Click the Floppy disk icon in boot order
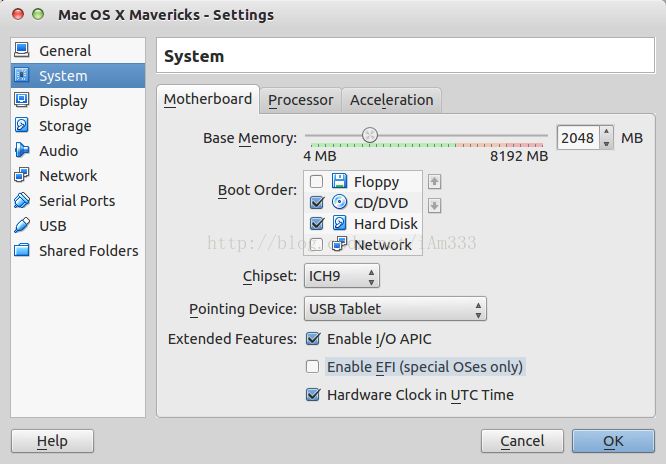 [339, 181]
